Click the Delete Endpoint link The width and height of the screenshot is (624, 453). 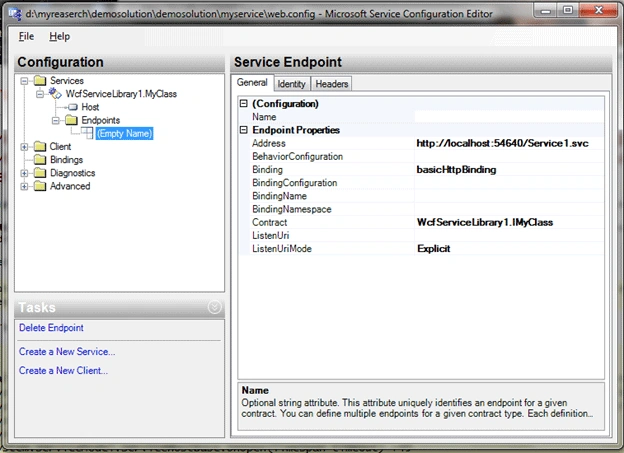coord(51,328)
